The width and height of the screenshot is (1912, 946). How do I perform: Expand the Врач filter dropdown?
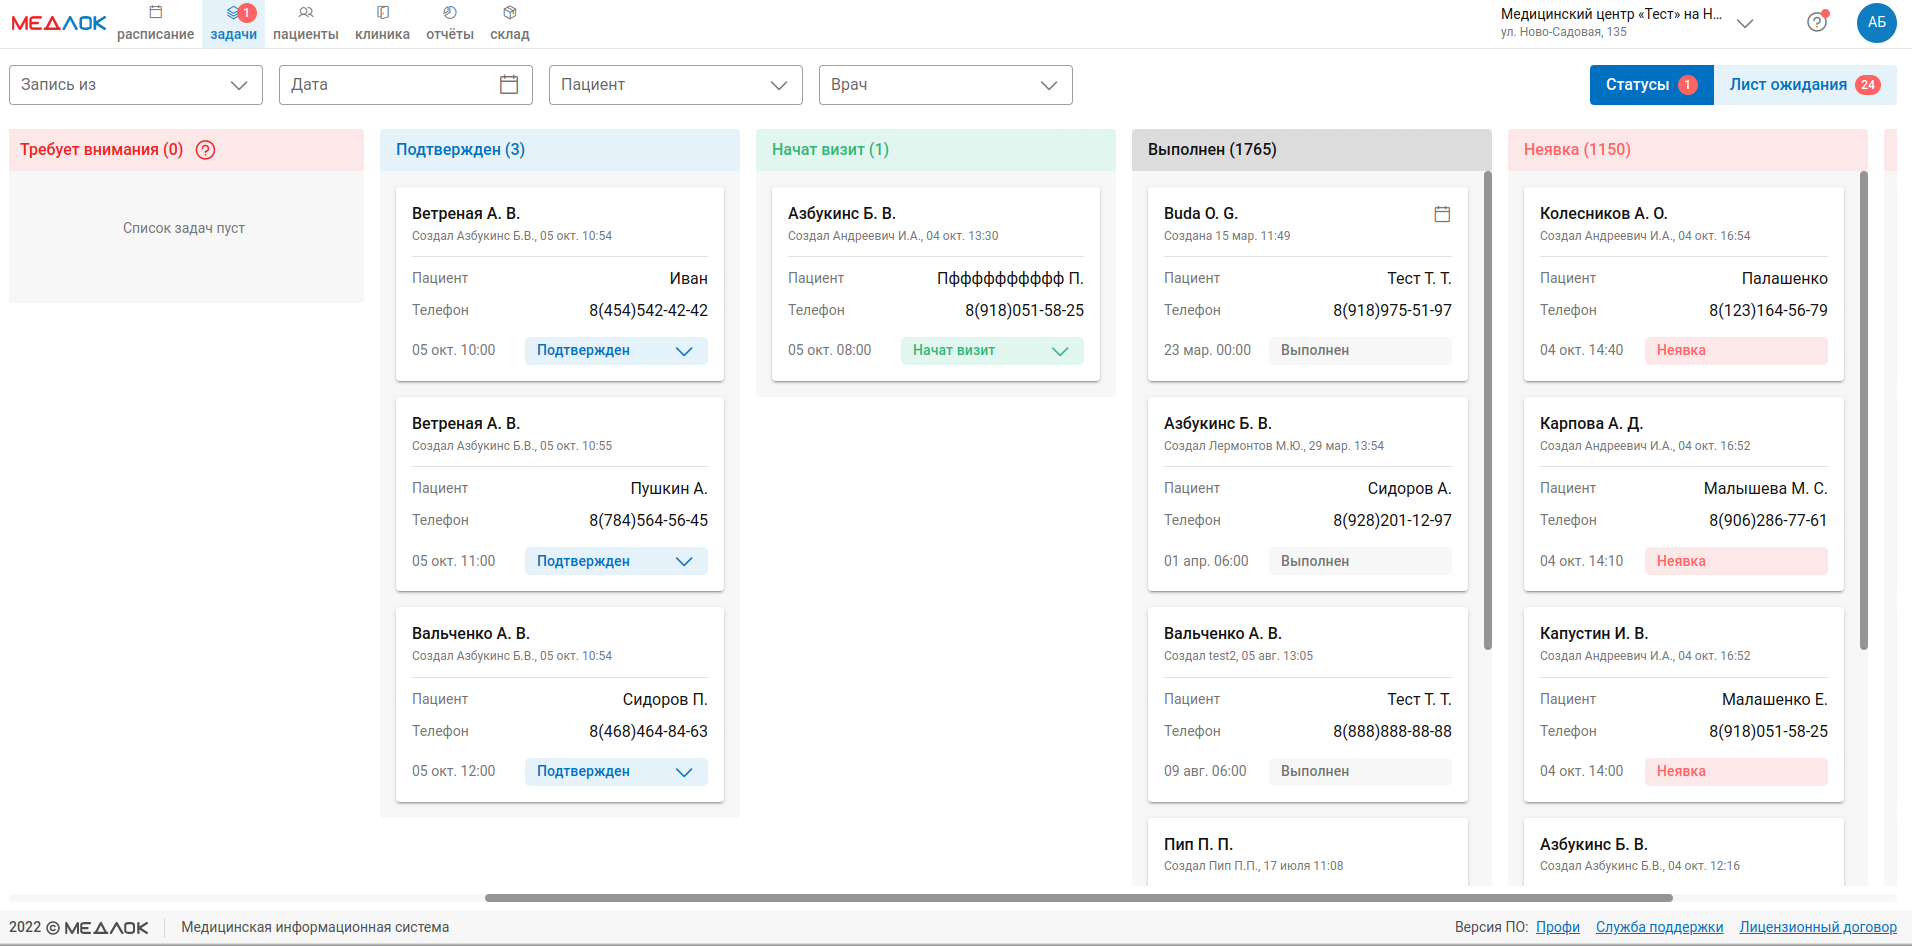(946, 85)
